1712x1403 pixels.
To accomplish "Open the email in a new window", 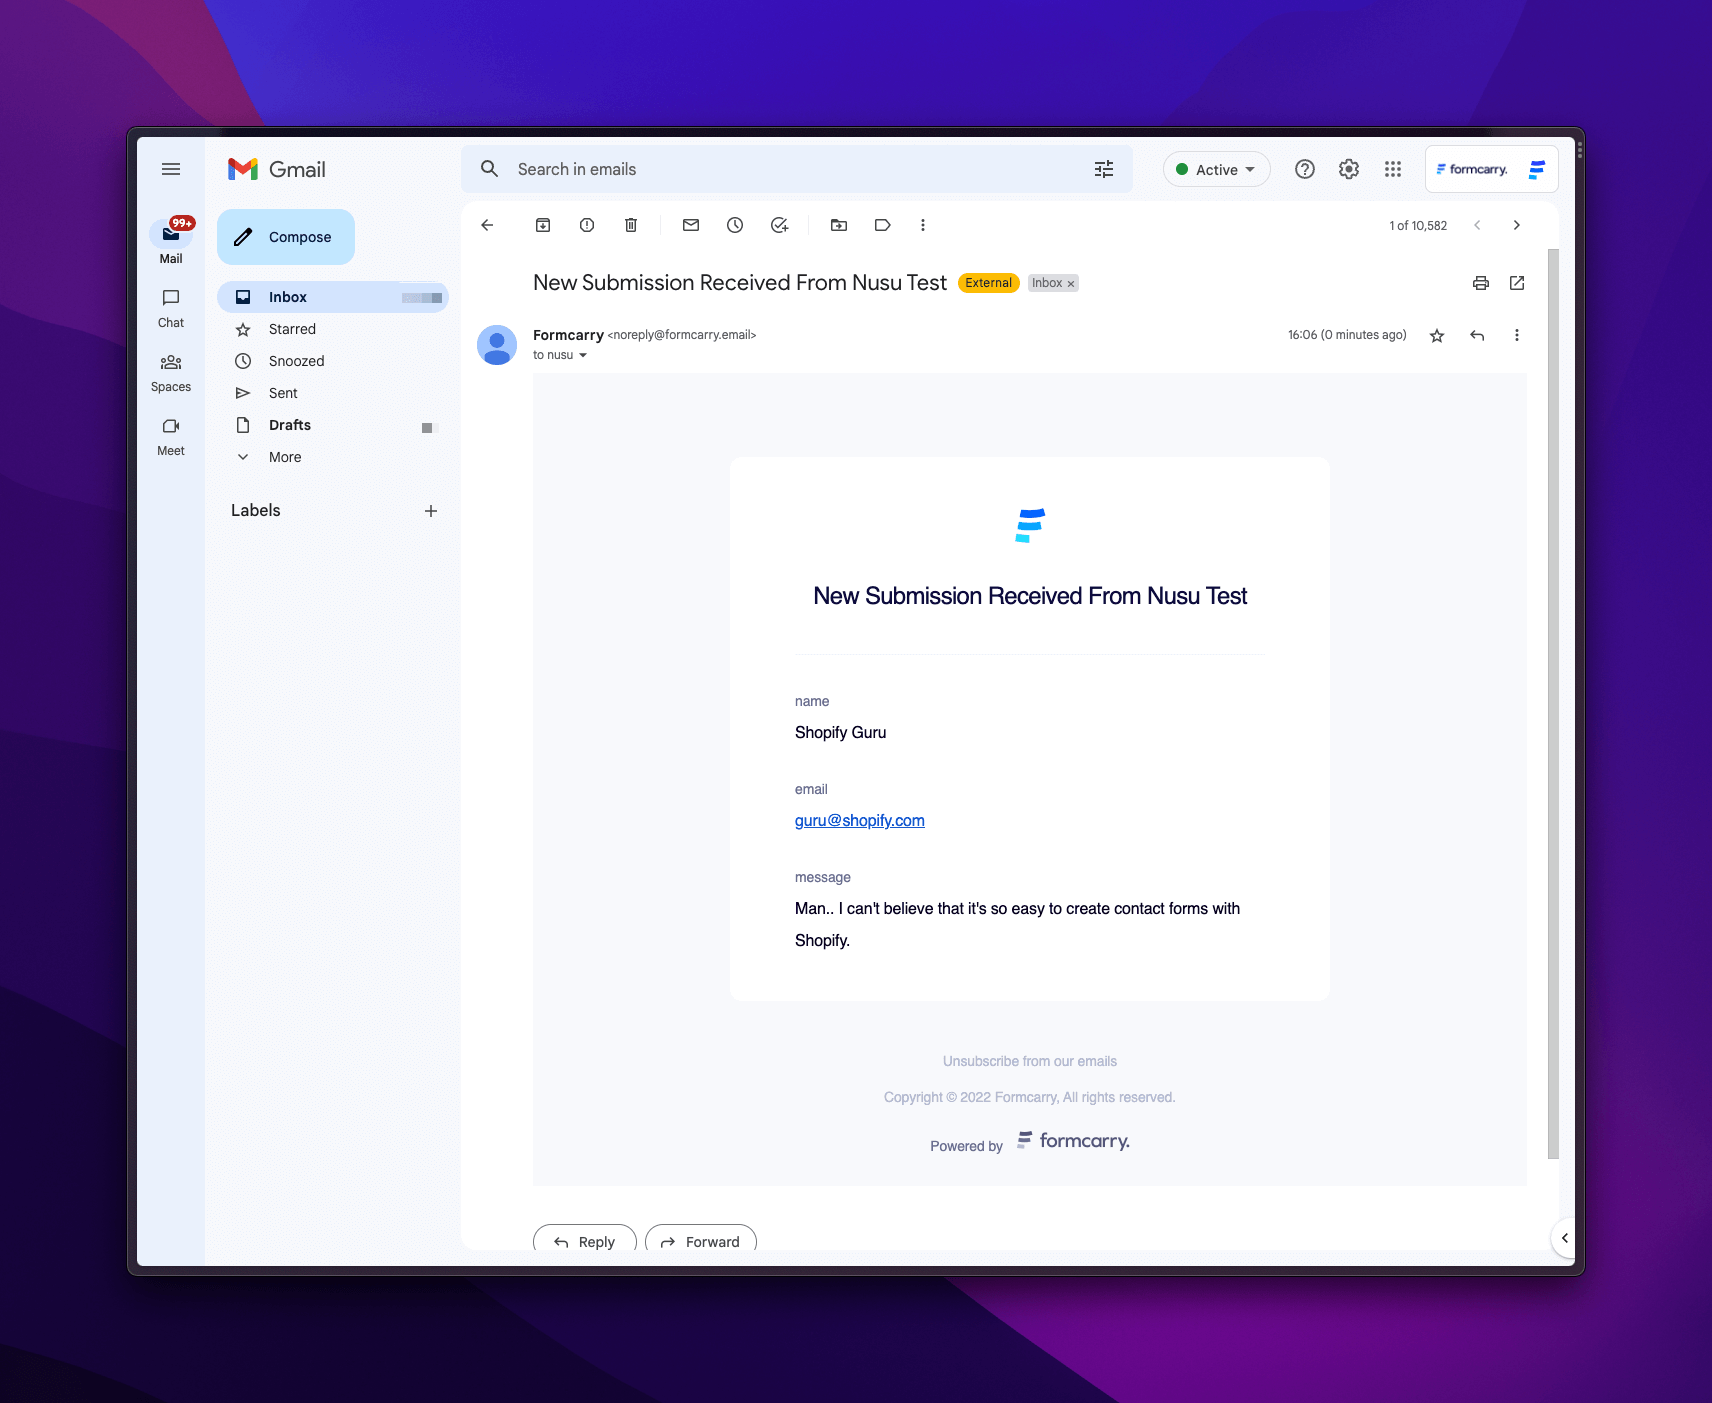I will point(1516,283).
